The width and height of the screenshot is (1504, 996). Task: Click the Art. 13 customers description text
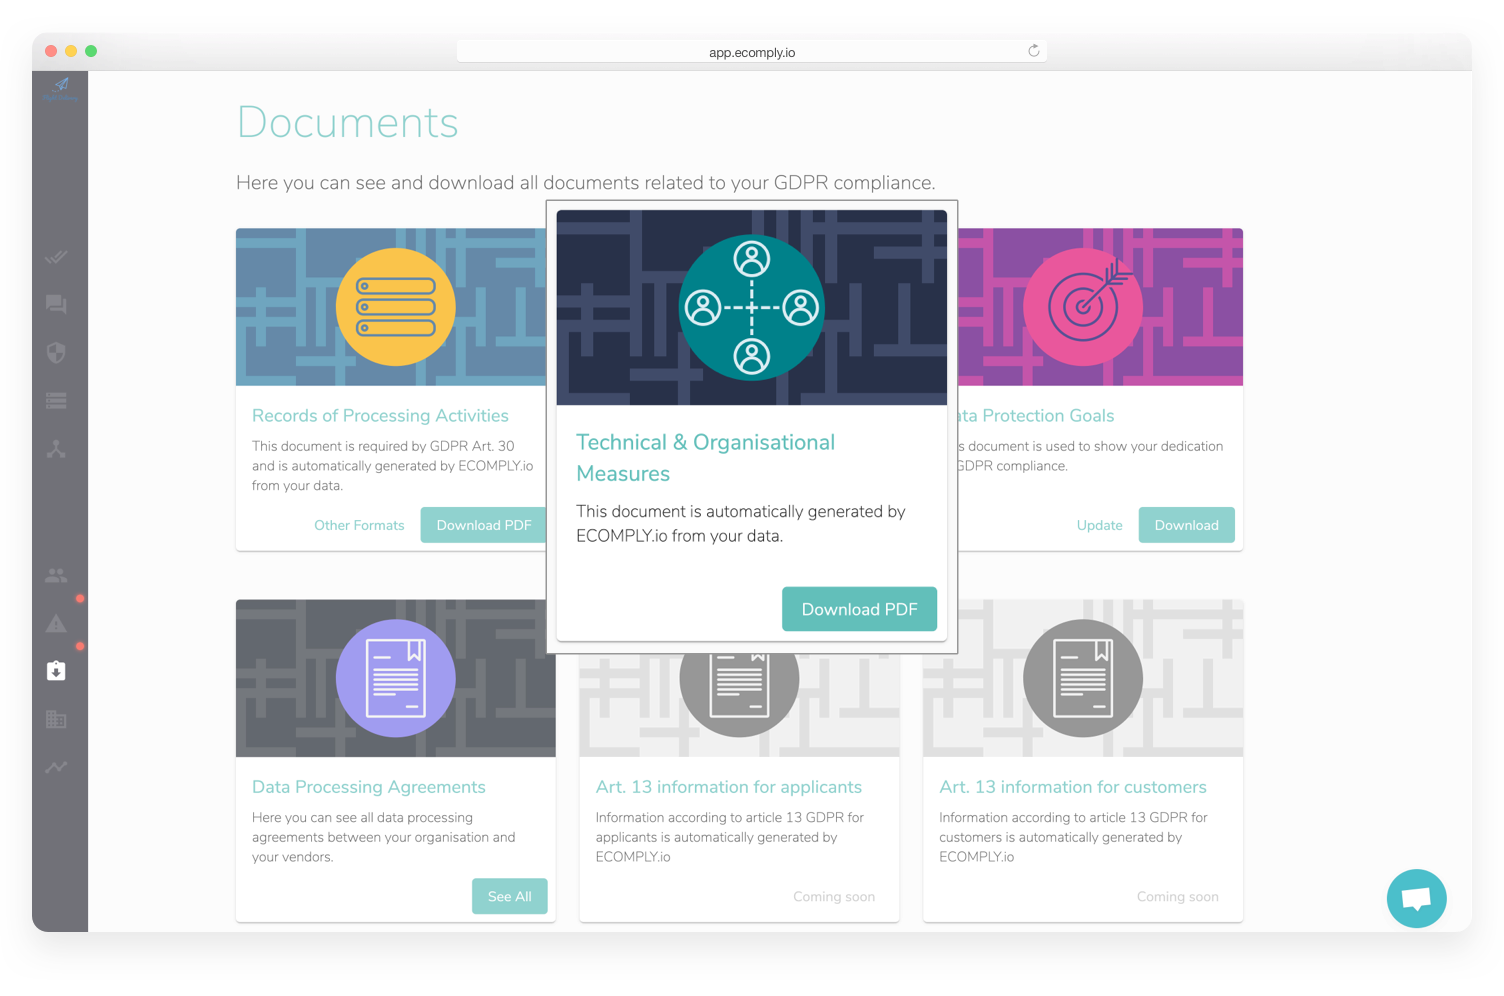tap(1073, 837)
